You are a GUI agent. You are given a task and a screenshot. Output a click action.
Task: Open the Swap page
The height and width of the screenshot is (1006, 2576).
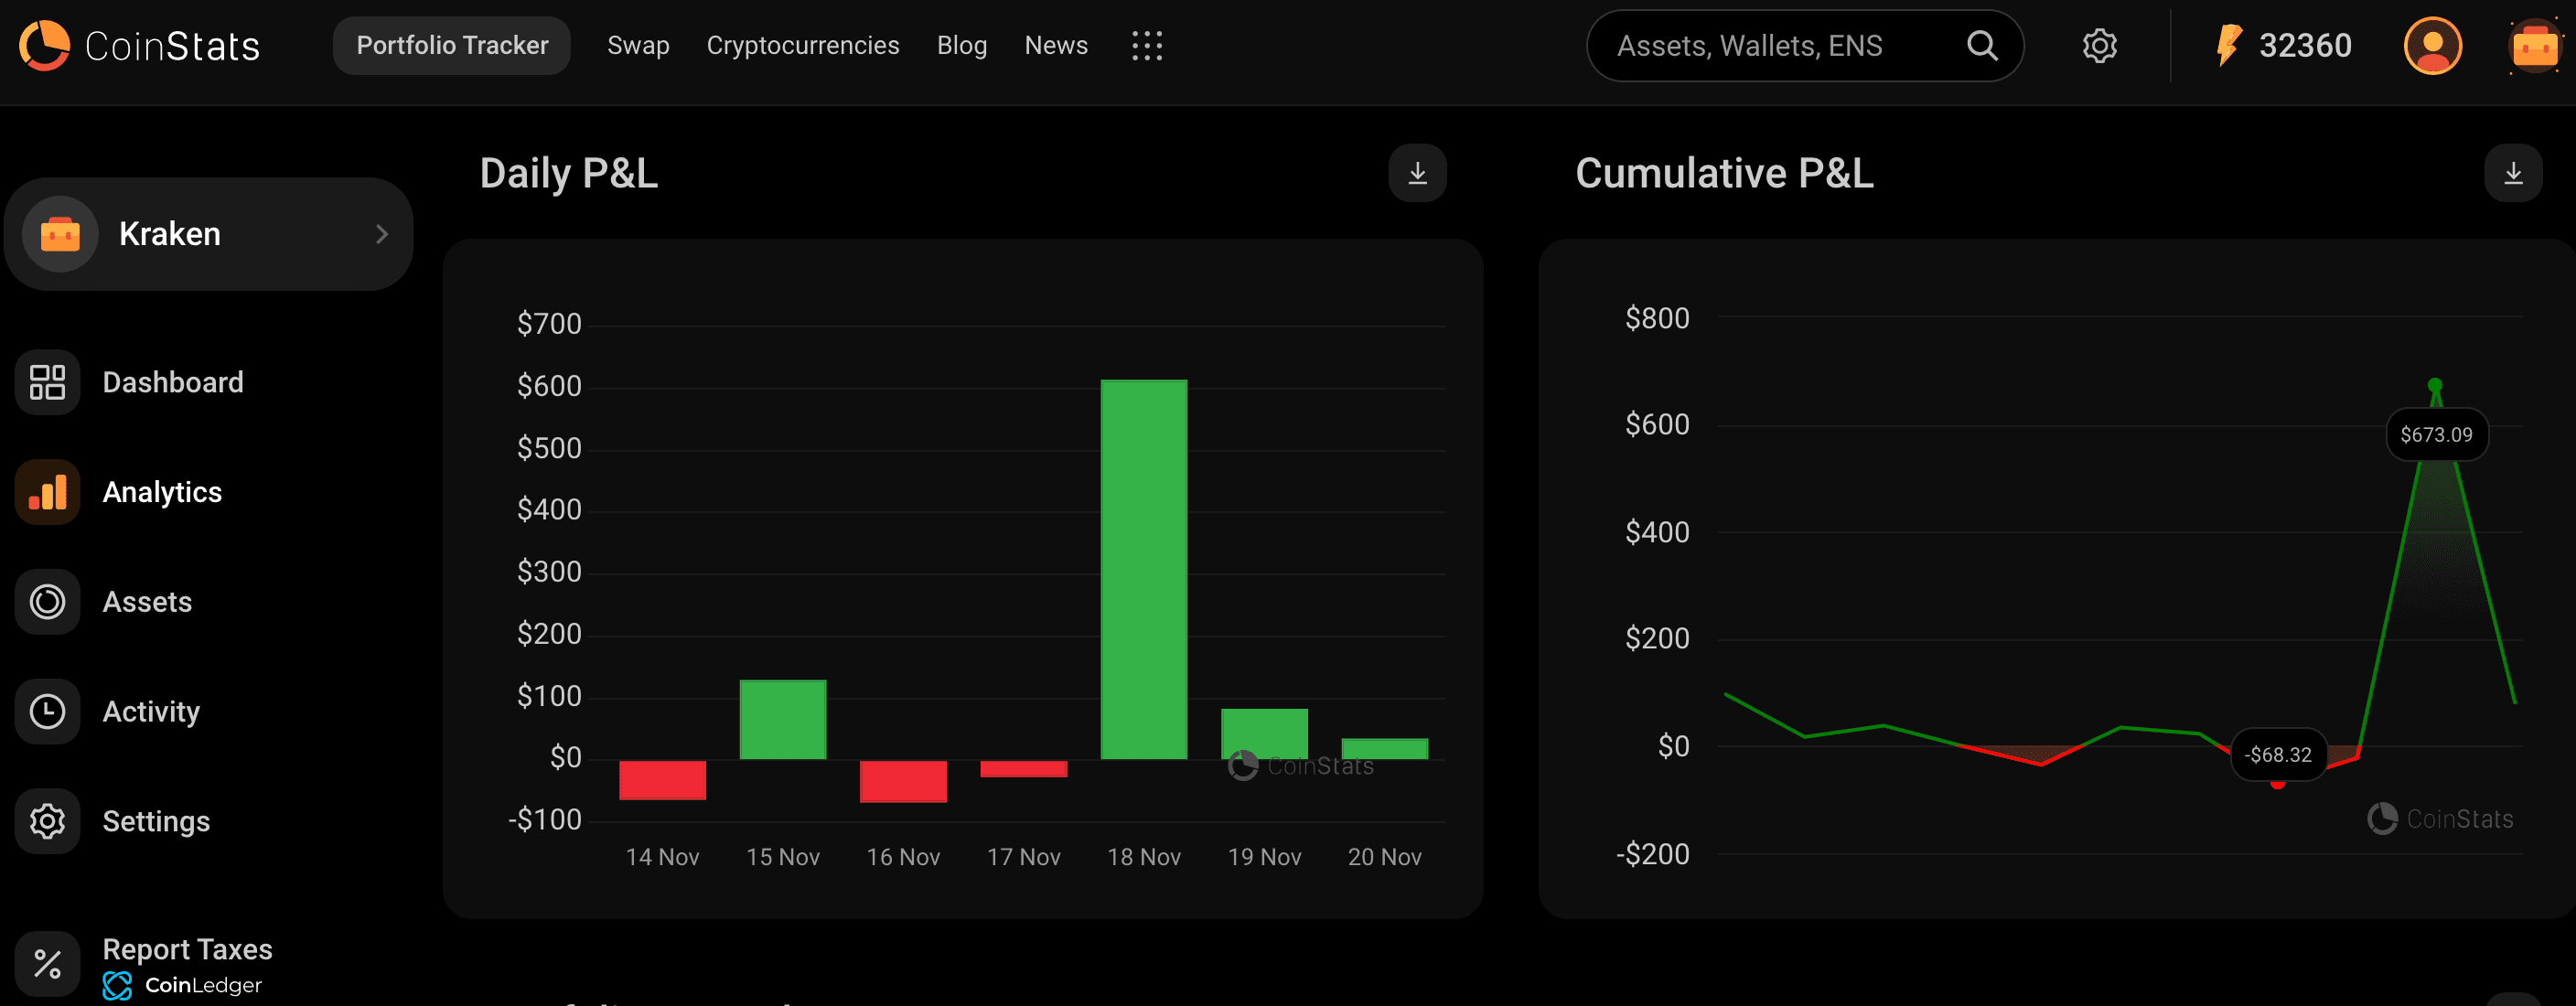click(638, 45)
